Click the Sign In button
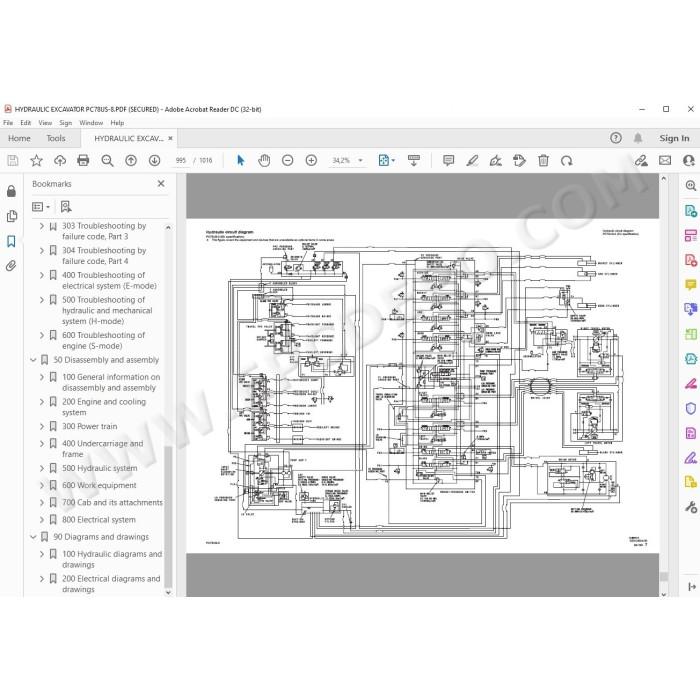 pos(674,138)
